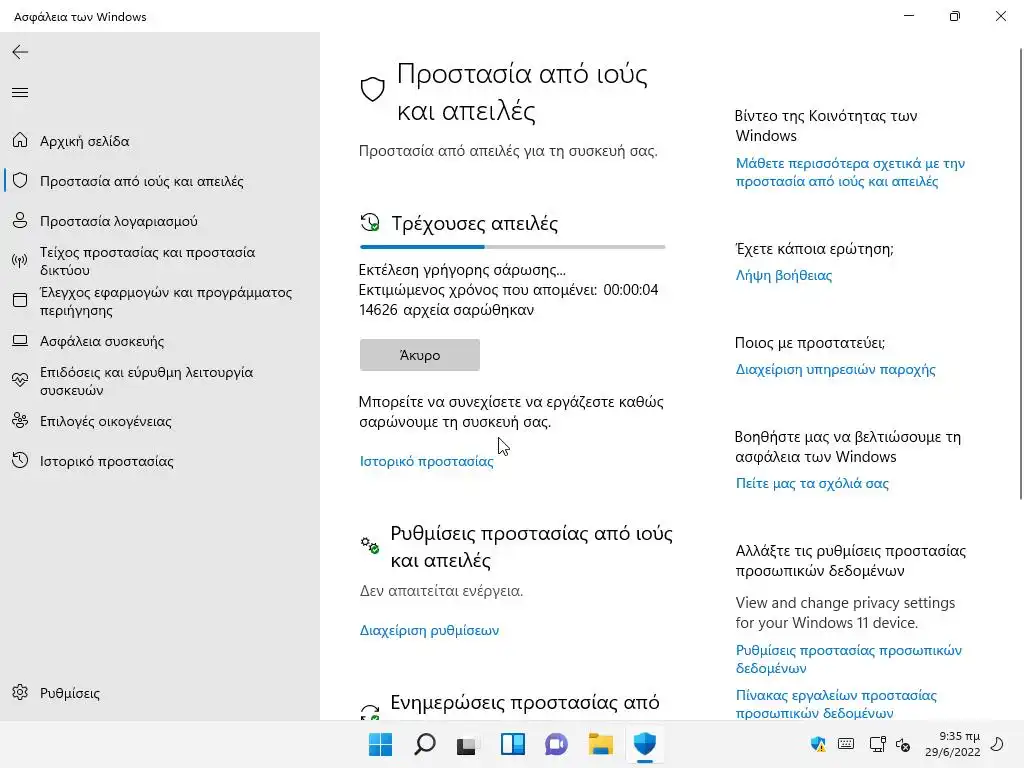Open Πίνακας εργαλείων προστασίας προσωπικών δεδομένων link
Image resolution: width=1024 pixels, height=768 pixels.
(x=836, y=704)
